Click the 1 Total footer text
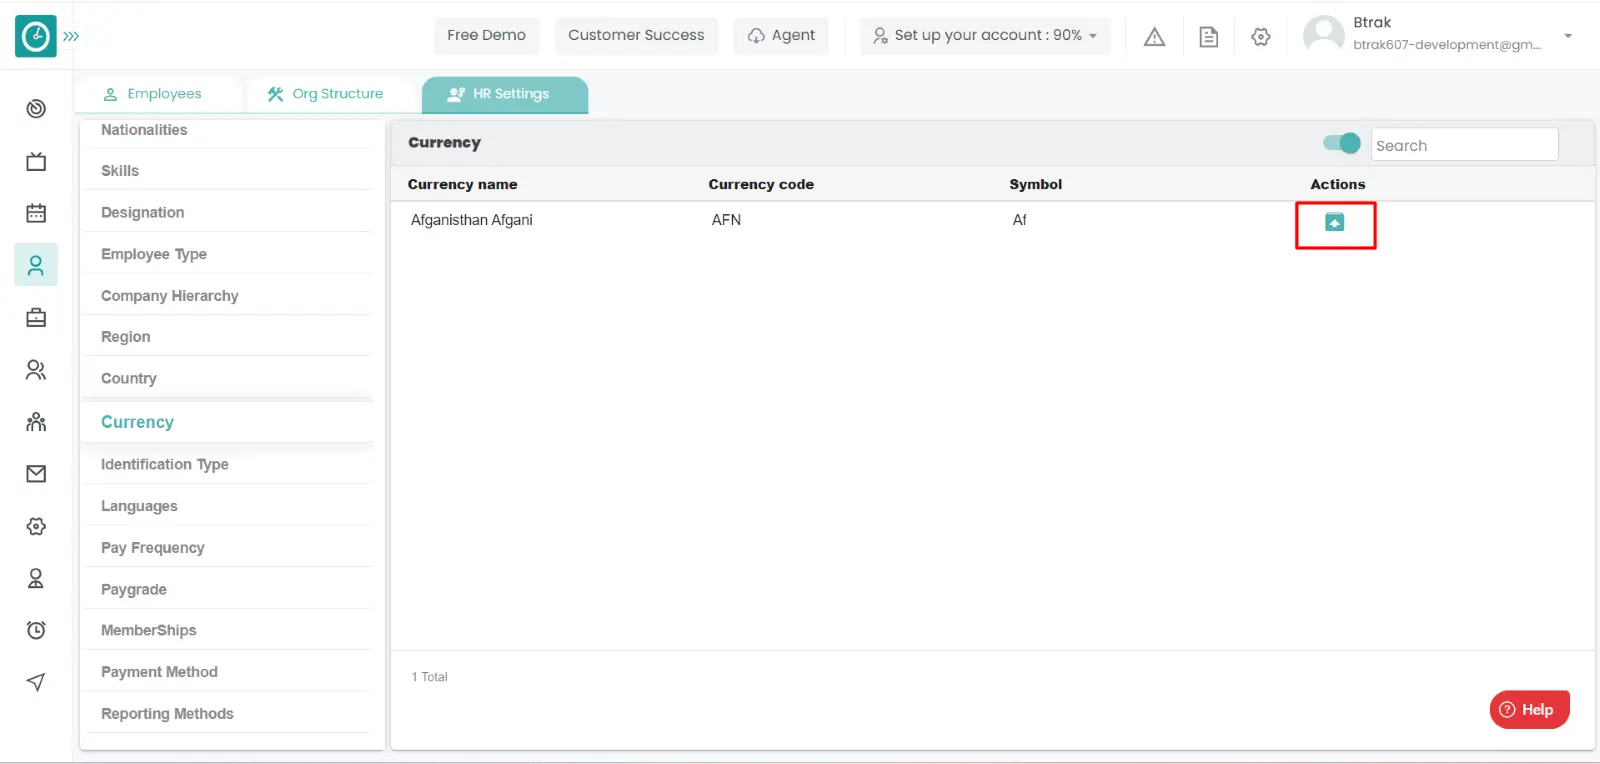Image resolution: width=1600 pixels, height=764 pixels. coord(430,677)
